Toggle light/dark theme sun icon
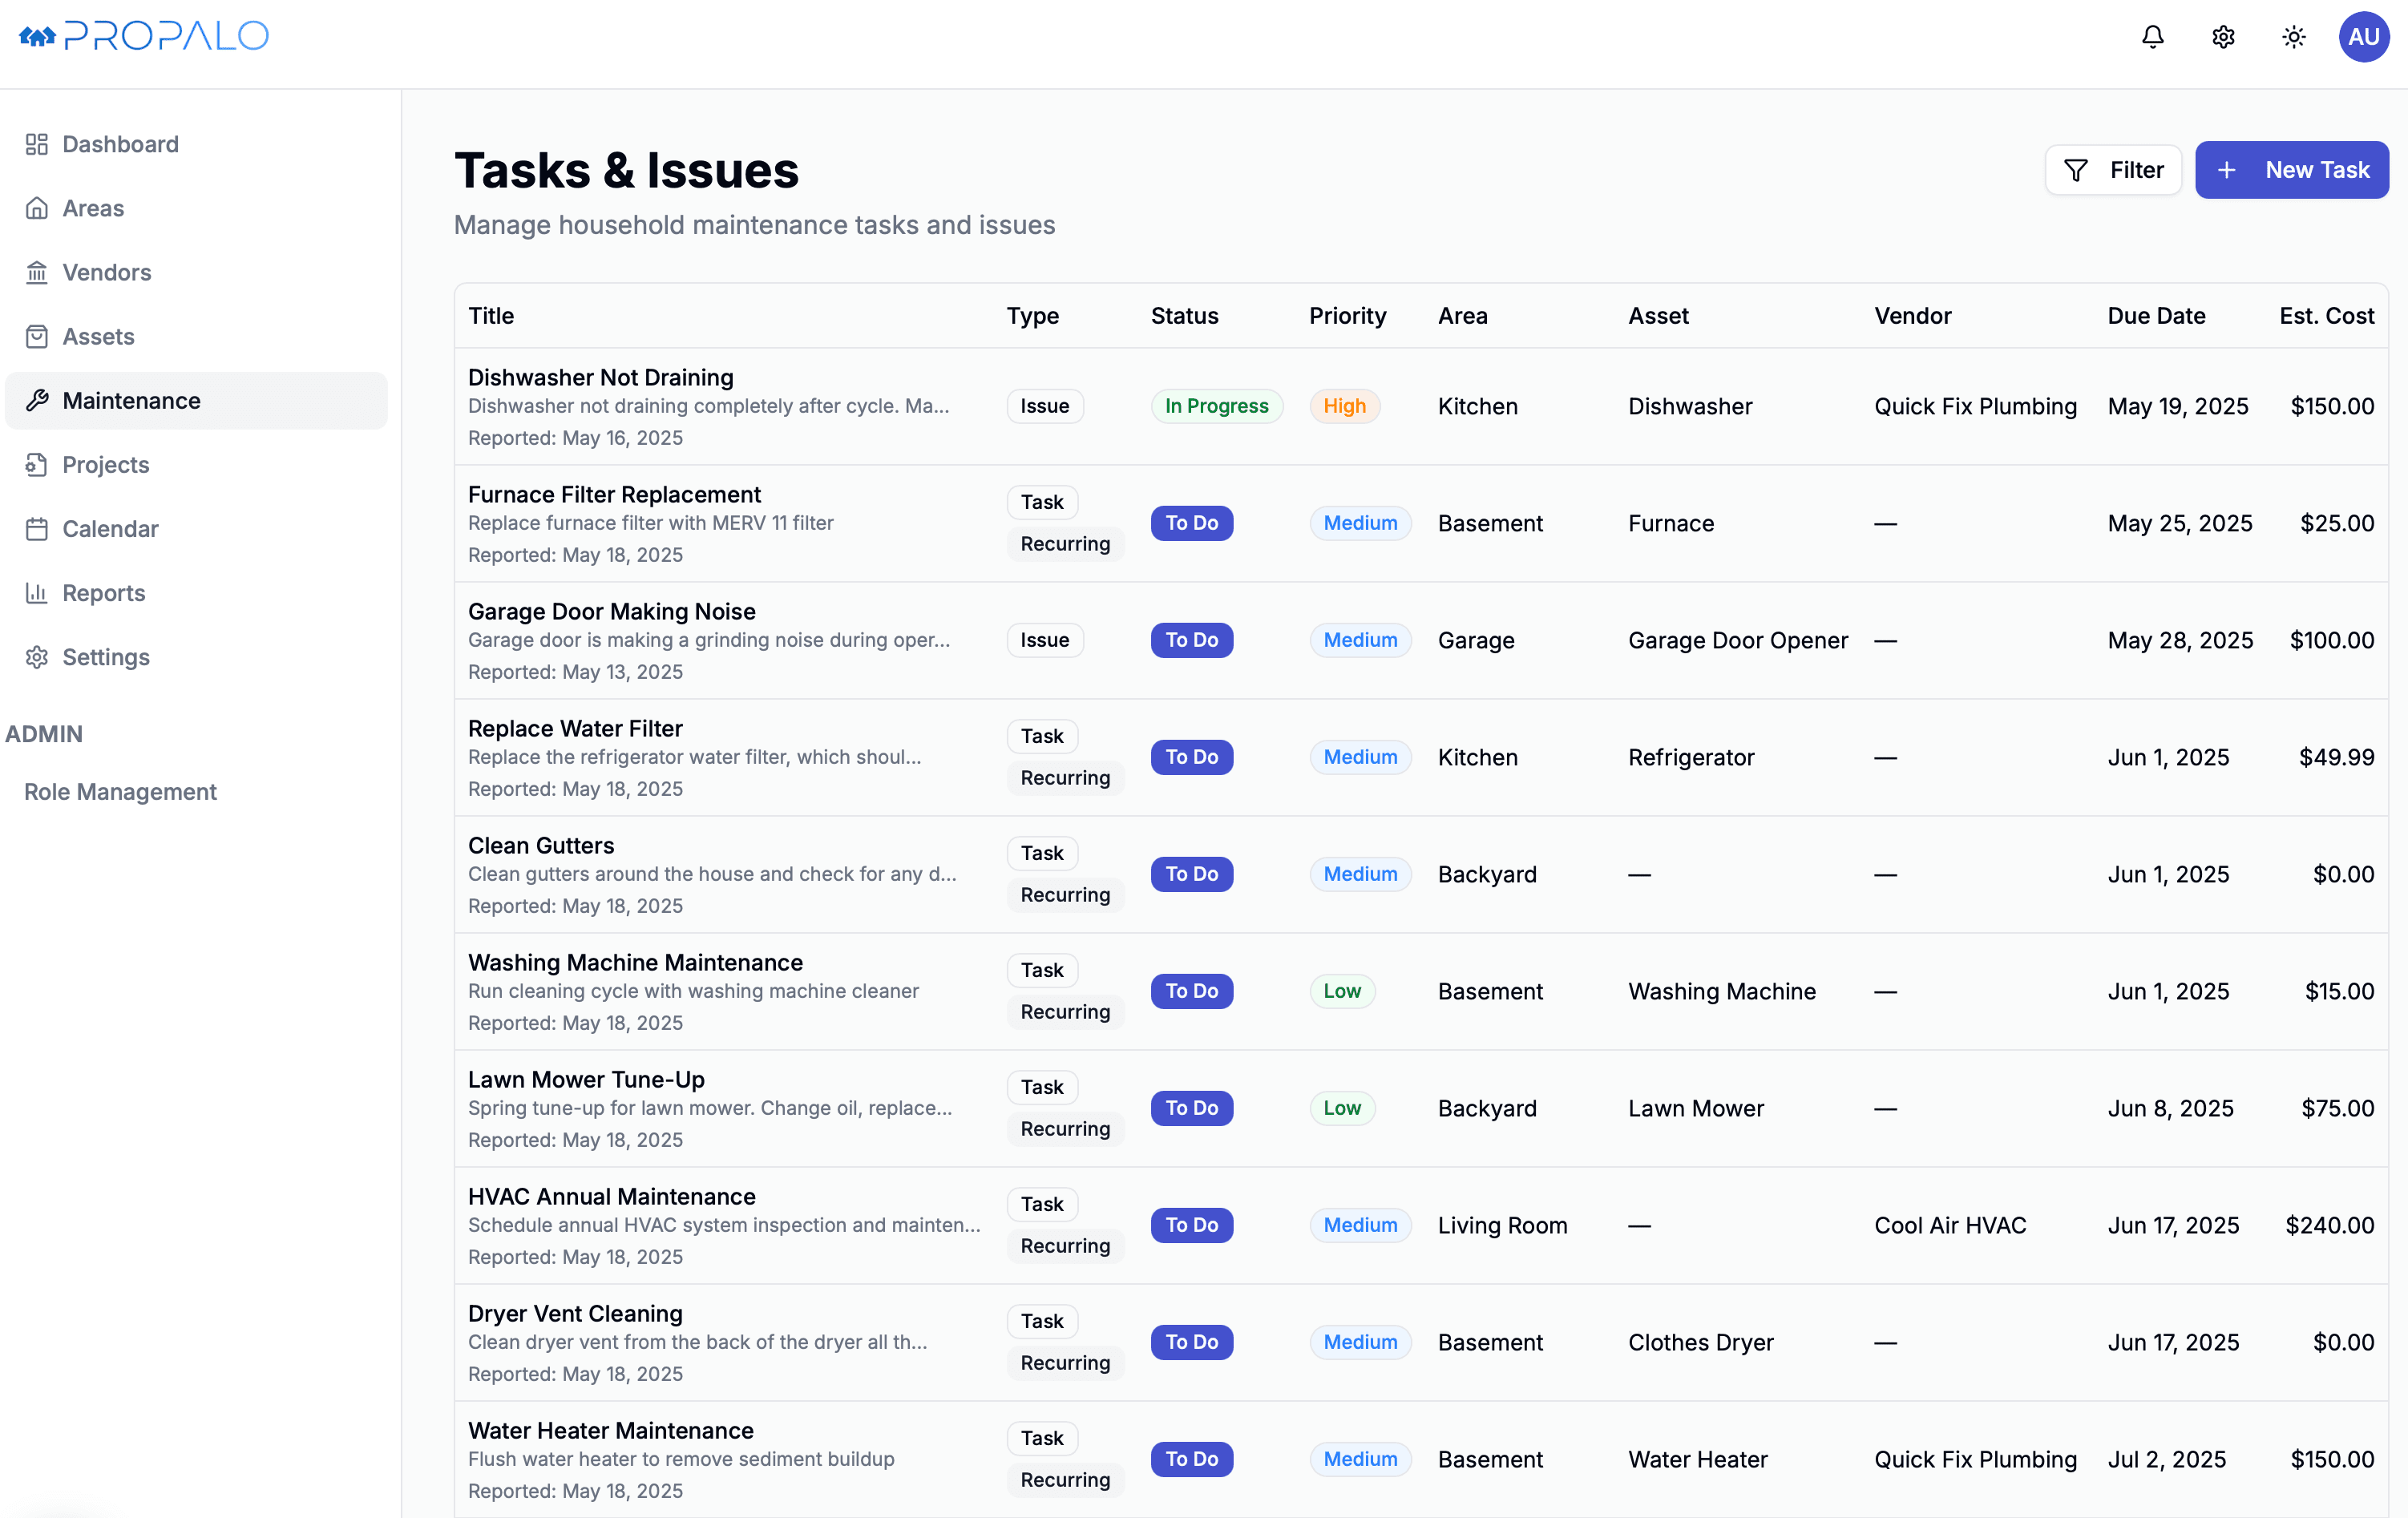2408x1518 pixels. click(x=2294, y=37)
